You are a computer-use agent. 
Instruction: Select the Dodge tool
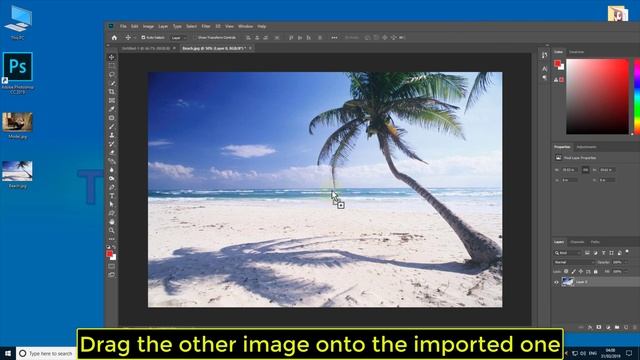click(111, 178)
